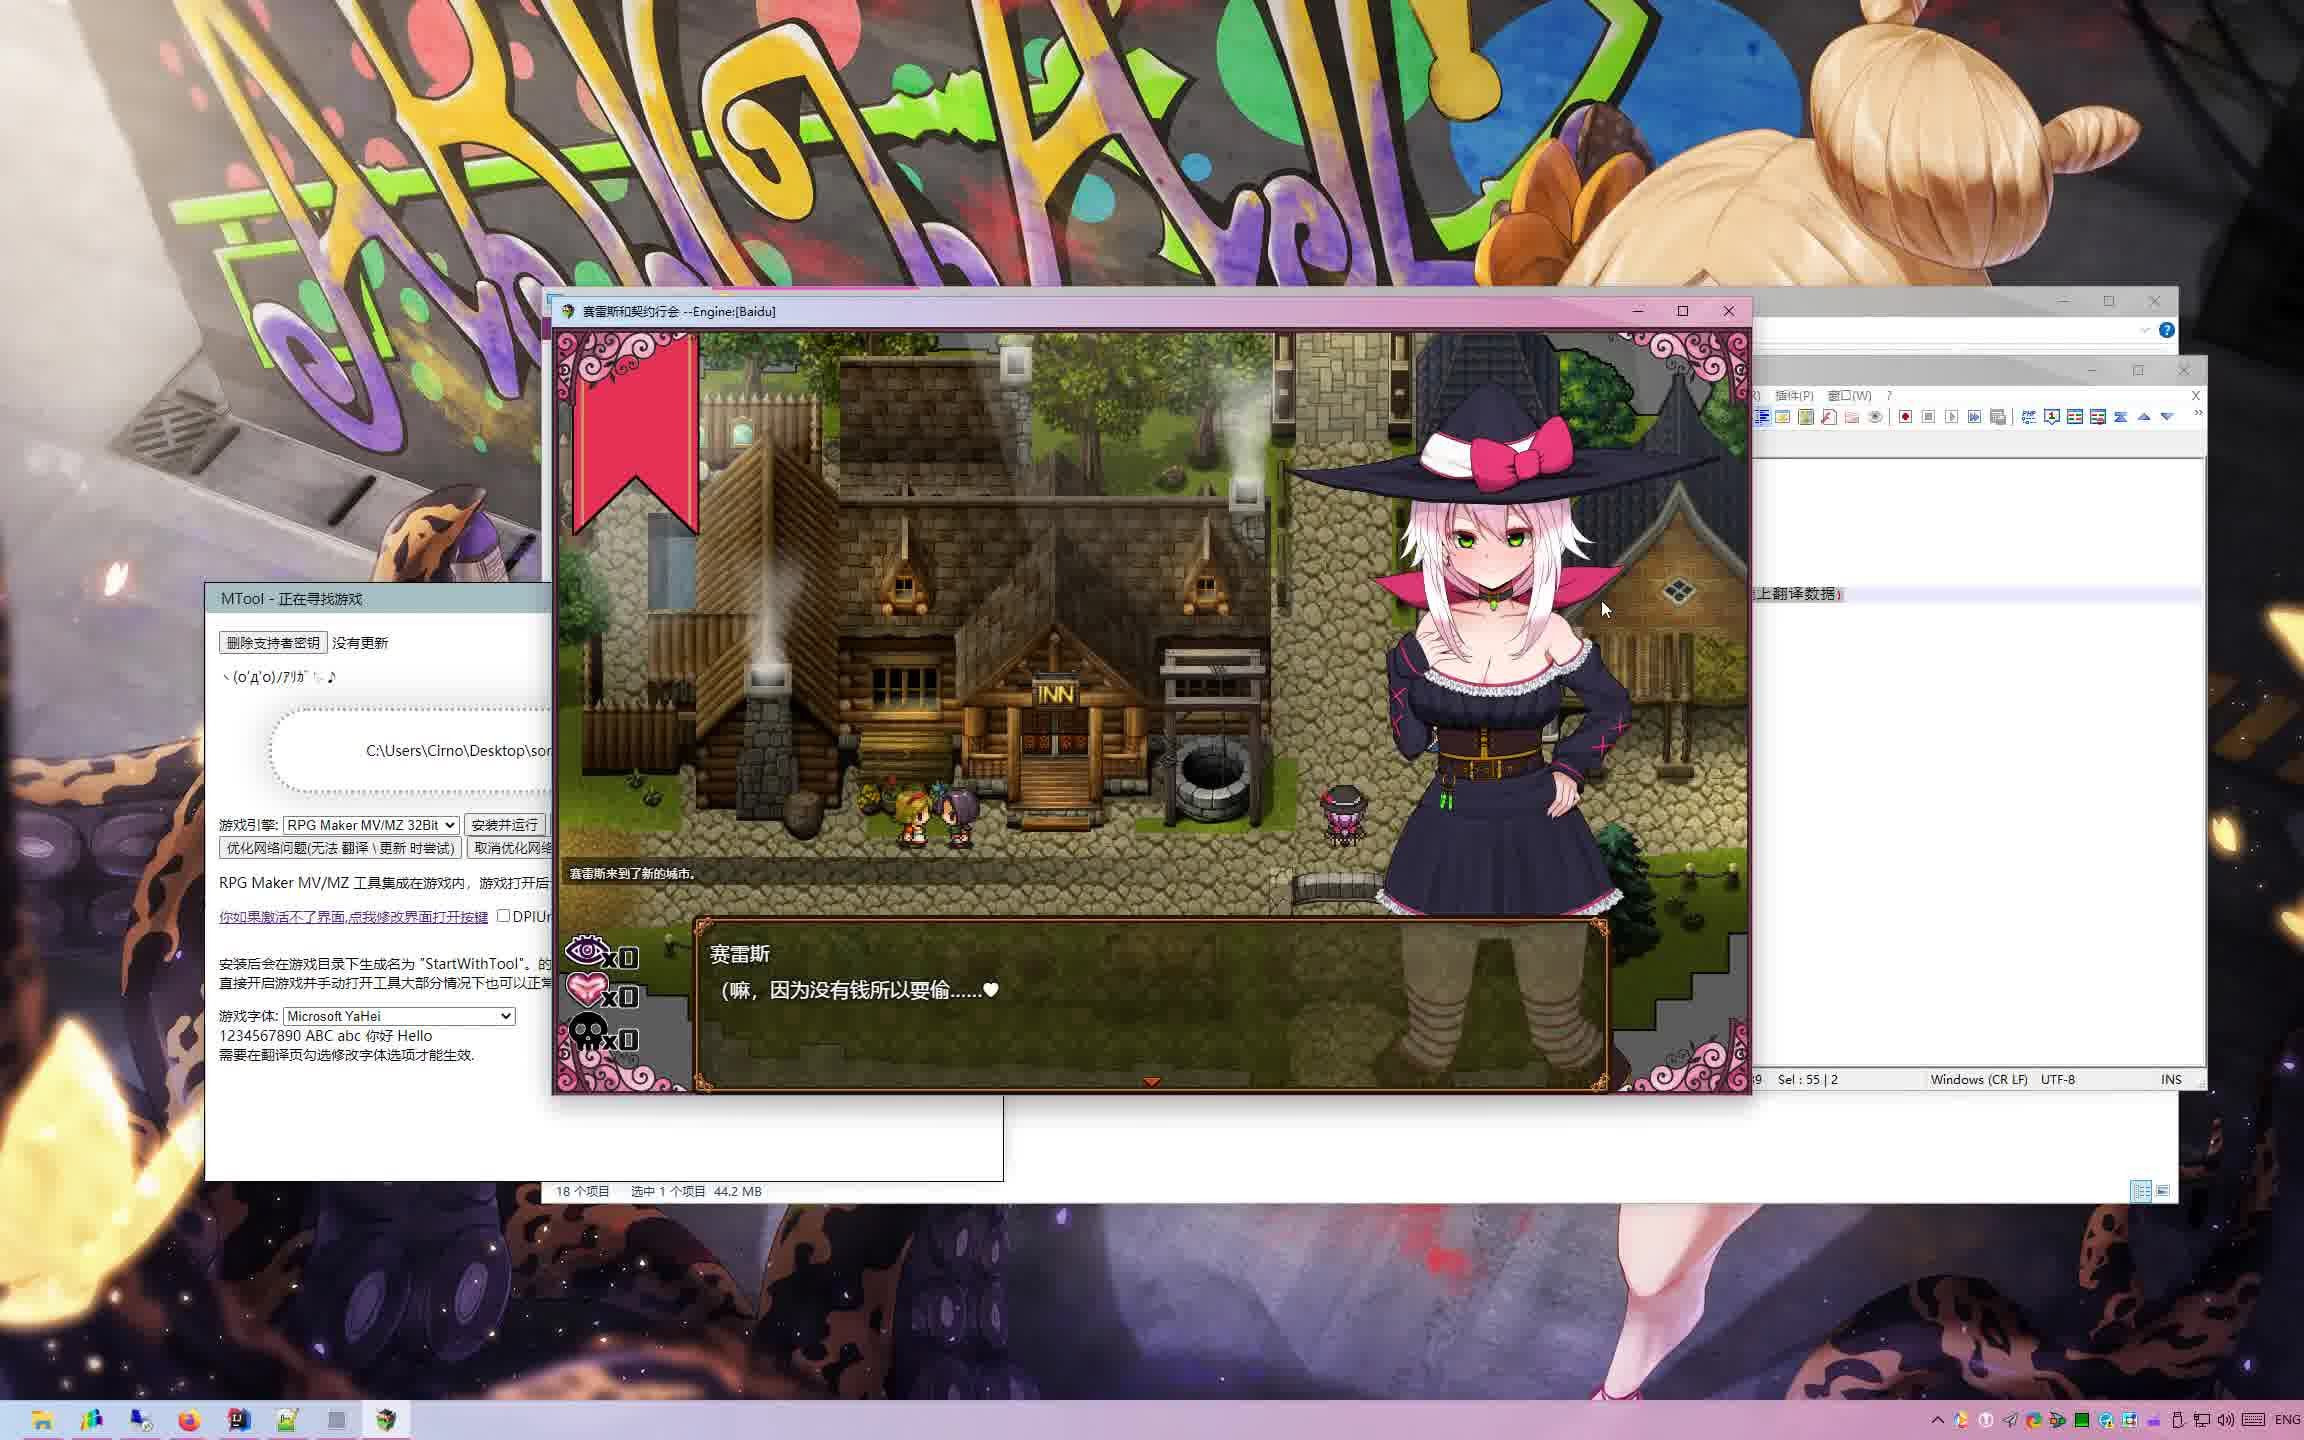Click the blue up-triangle icon in editor toolbar
The height and width of the screenshot is (1440, 2304).
2144,417
